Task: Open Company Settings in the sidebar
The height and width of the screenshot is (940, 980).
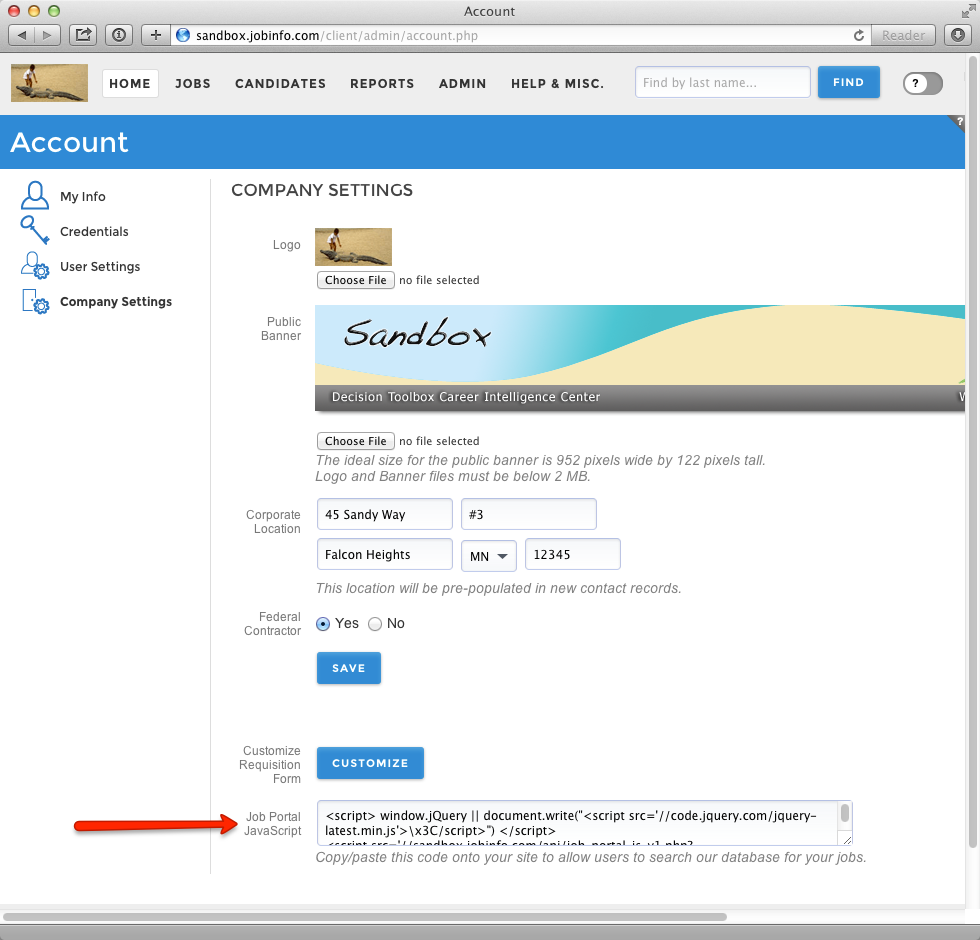Action: (116, 301)
